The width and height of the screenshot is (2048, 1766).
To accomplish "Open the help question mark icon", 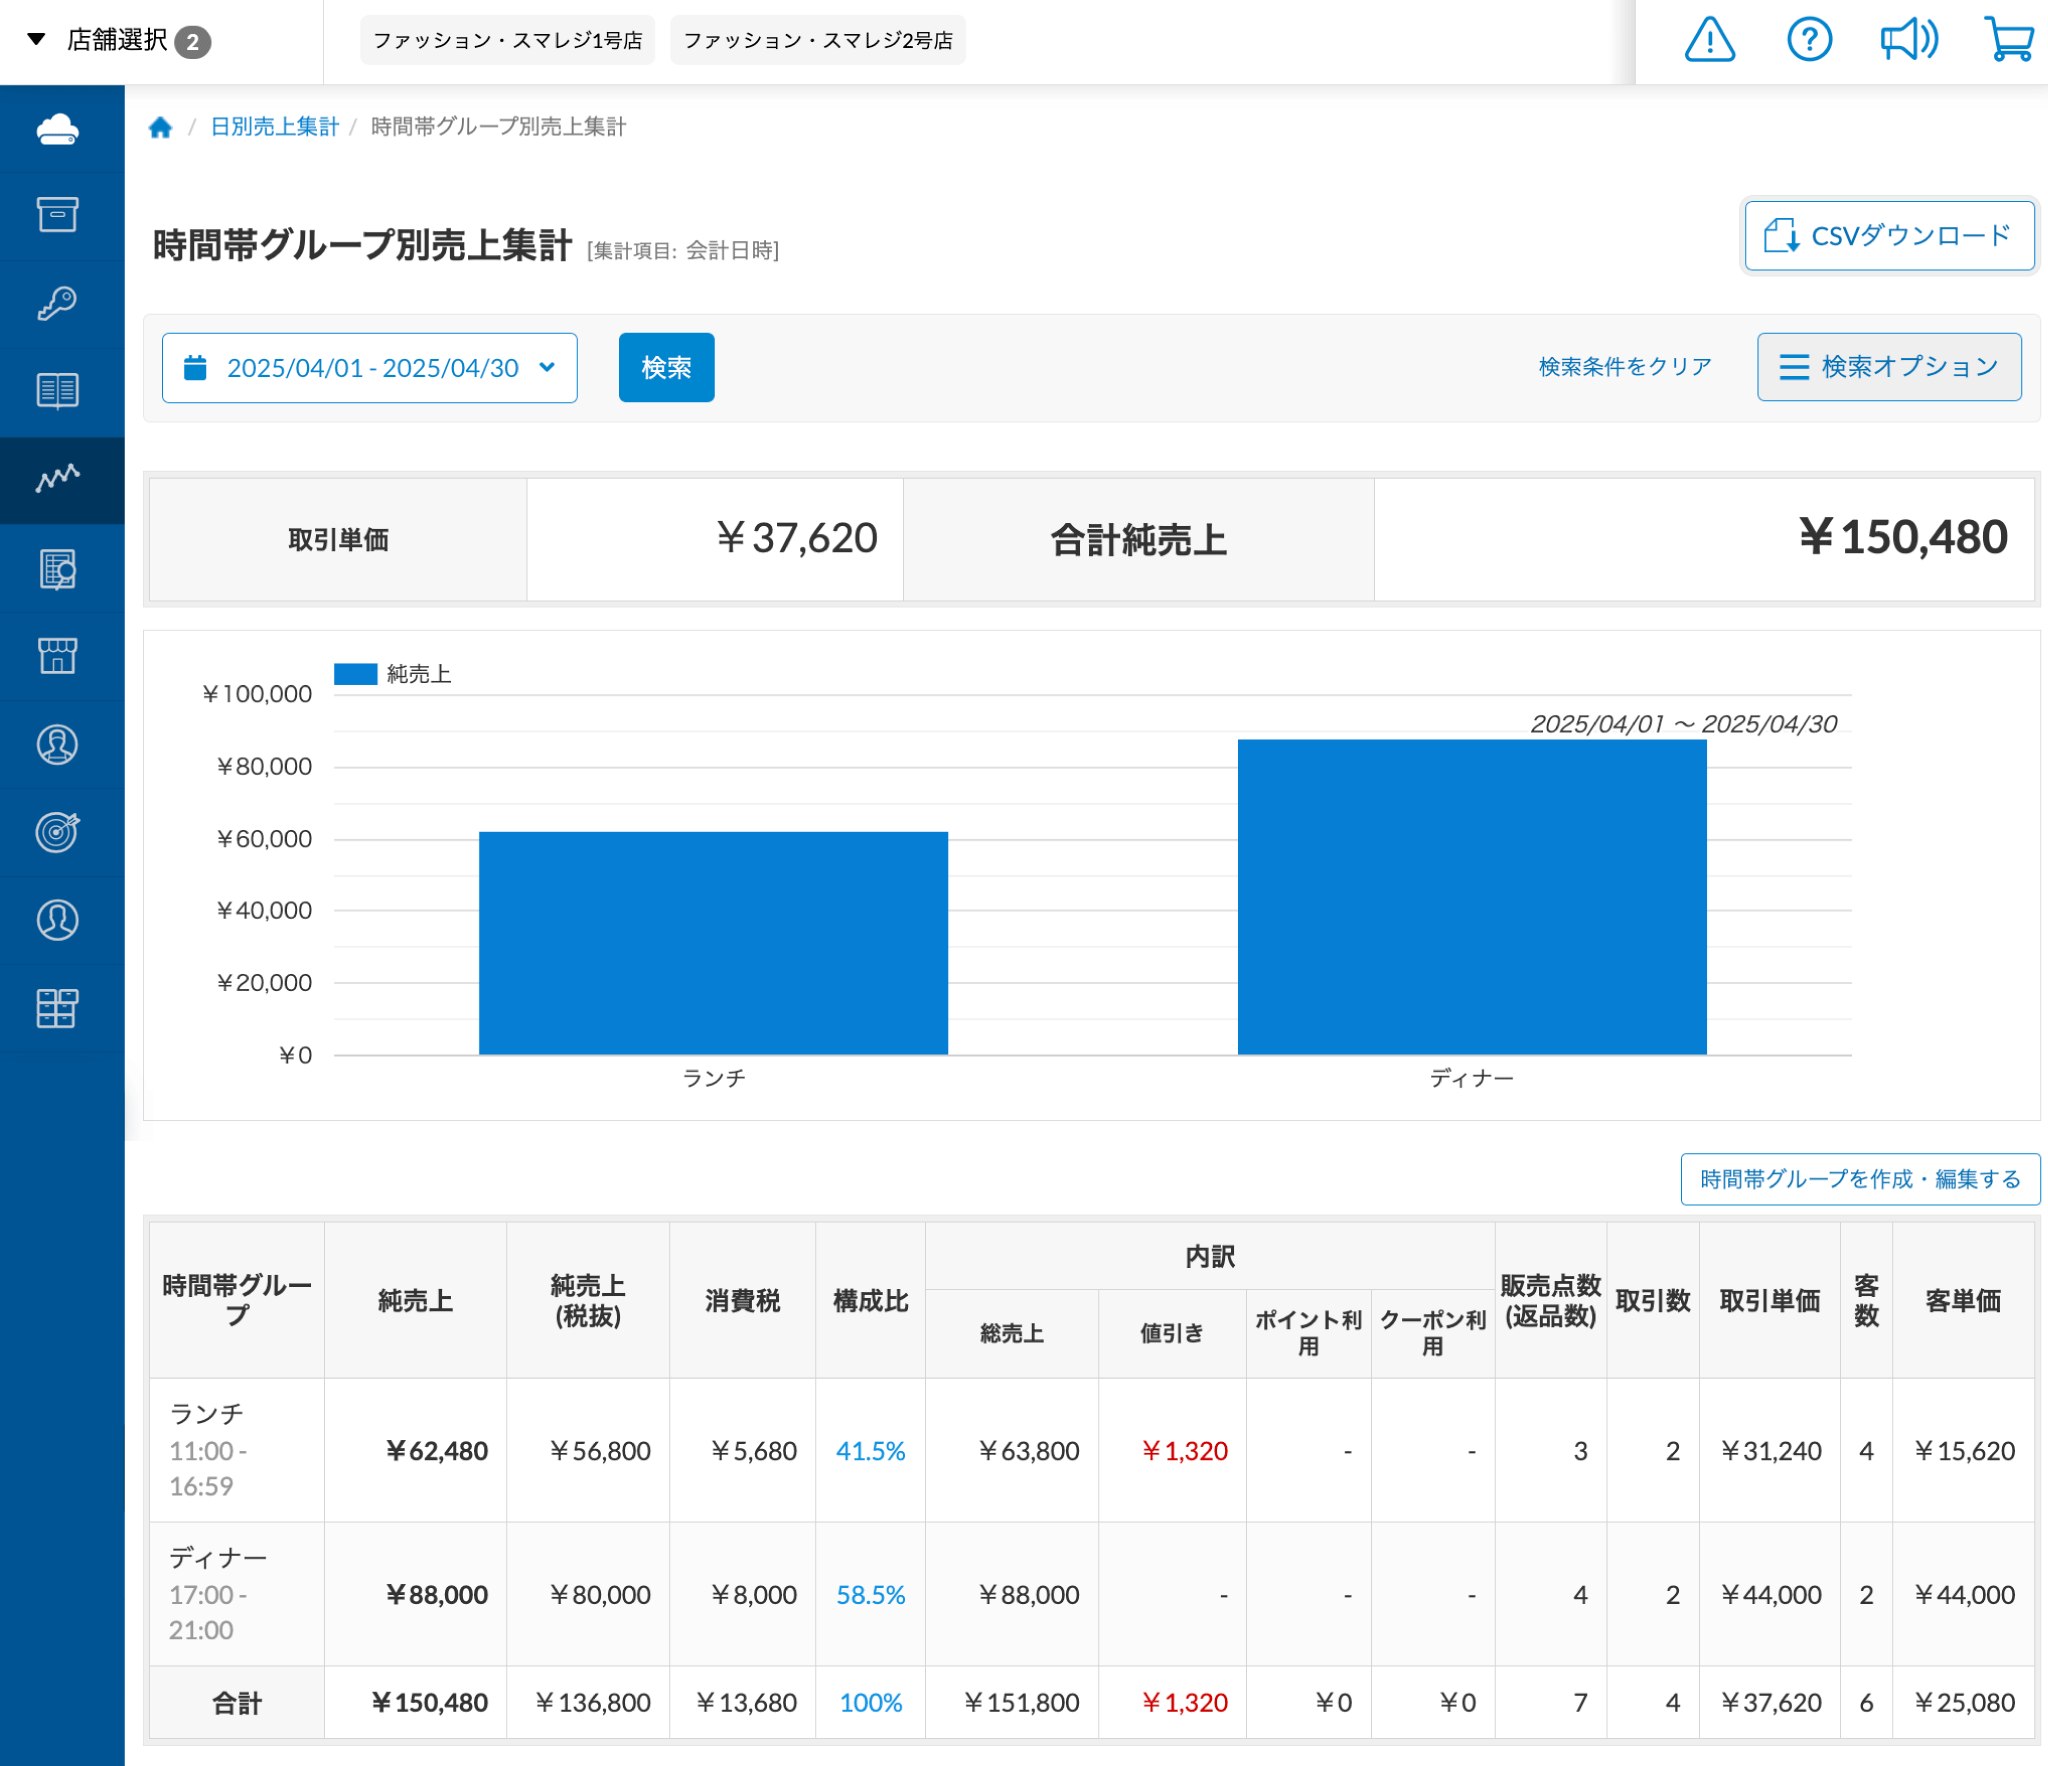I will click(x=1809, y=41).
